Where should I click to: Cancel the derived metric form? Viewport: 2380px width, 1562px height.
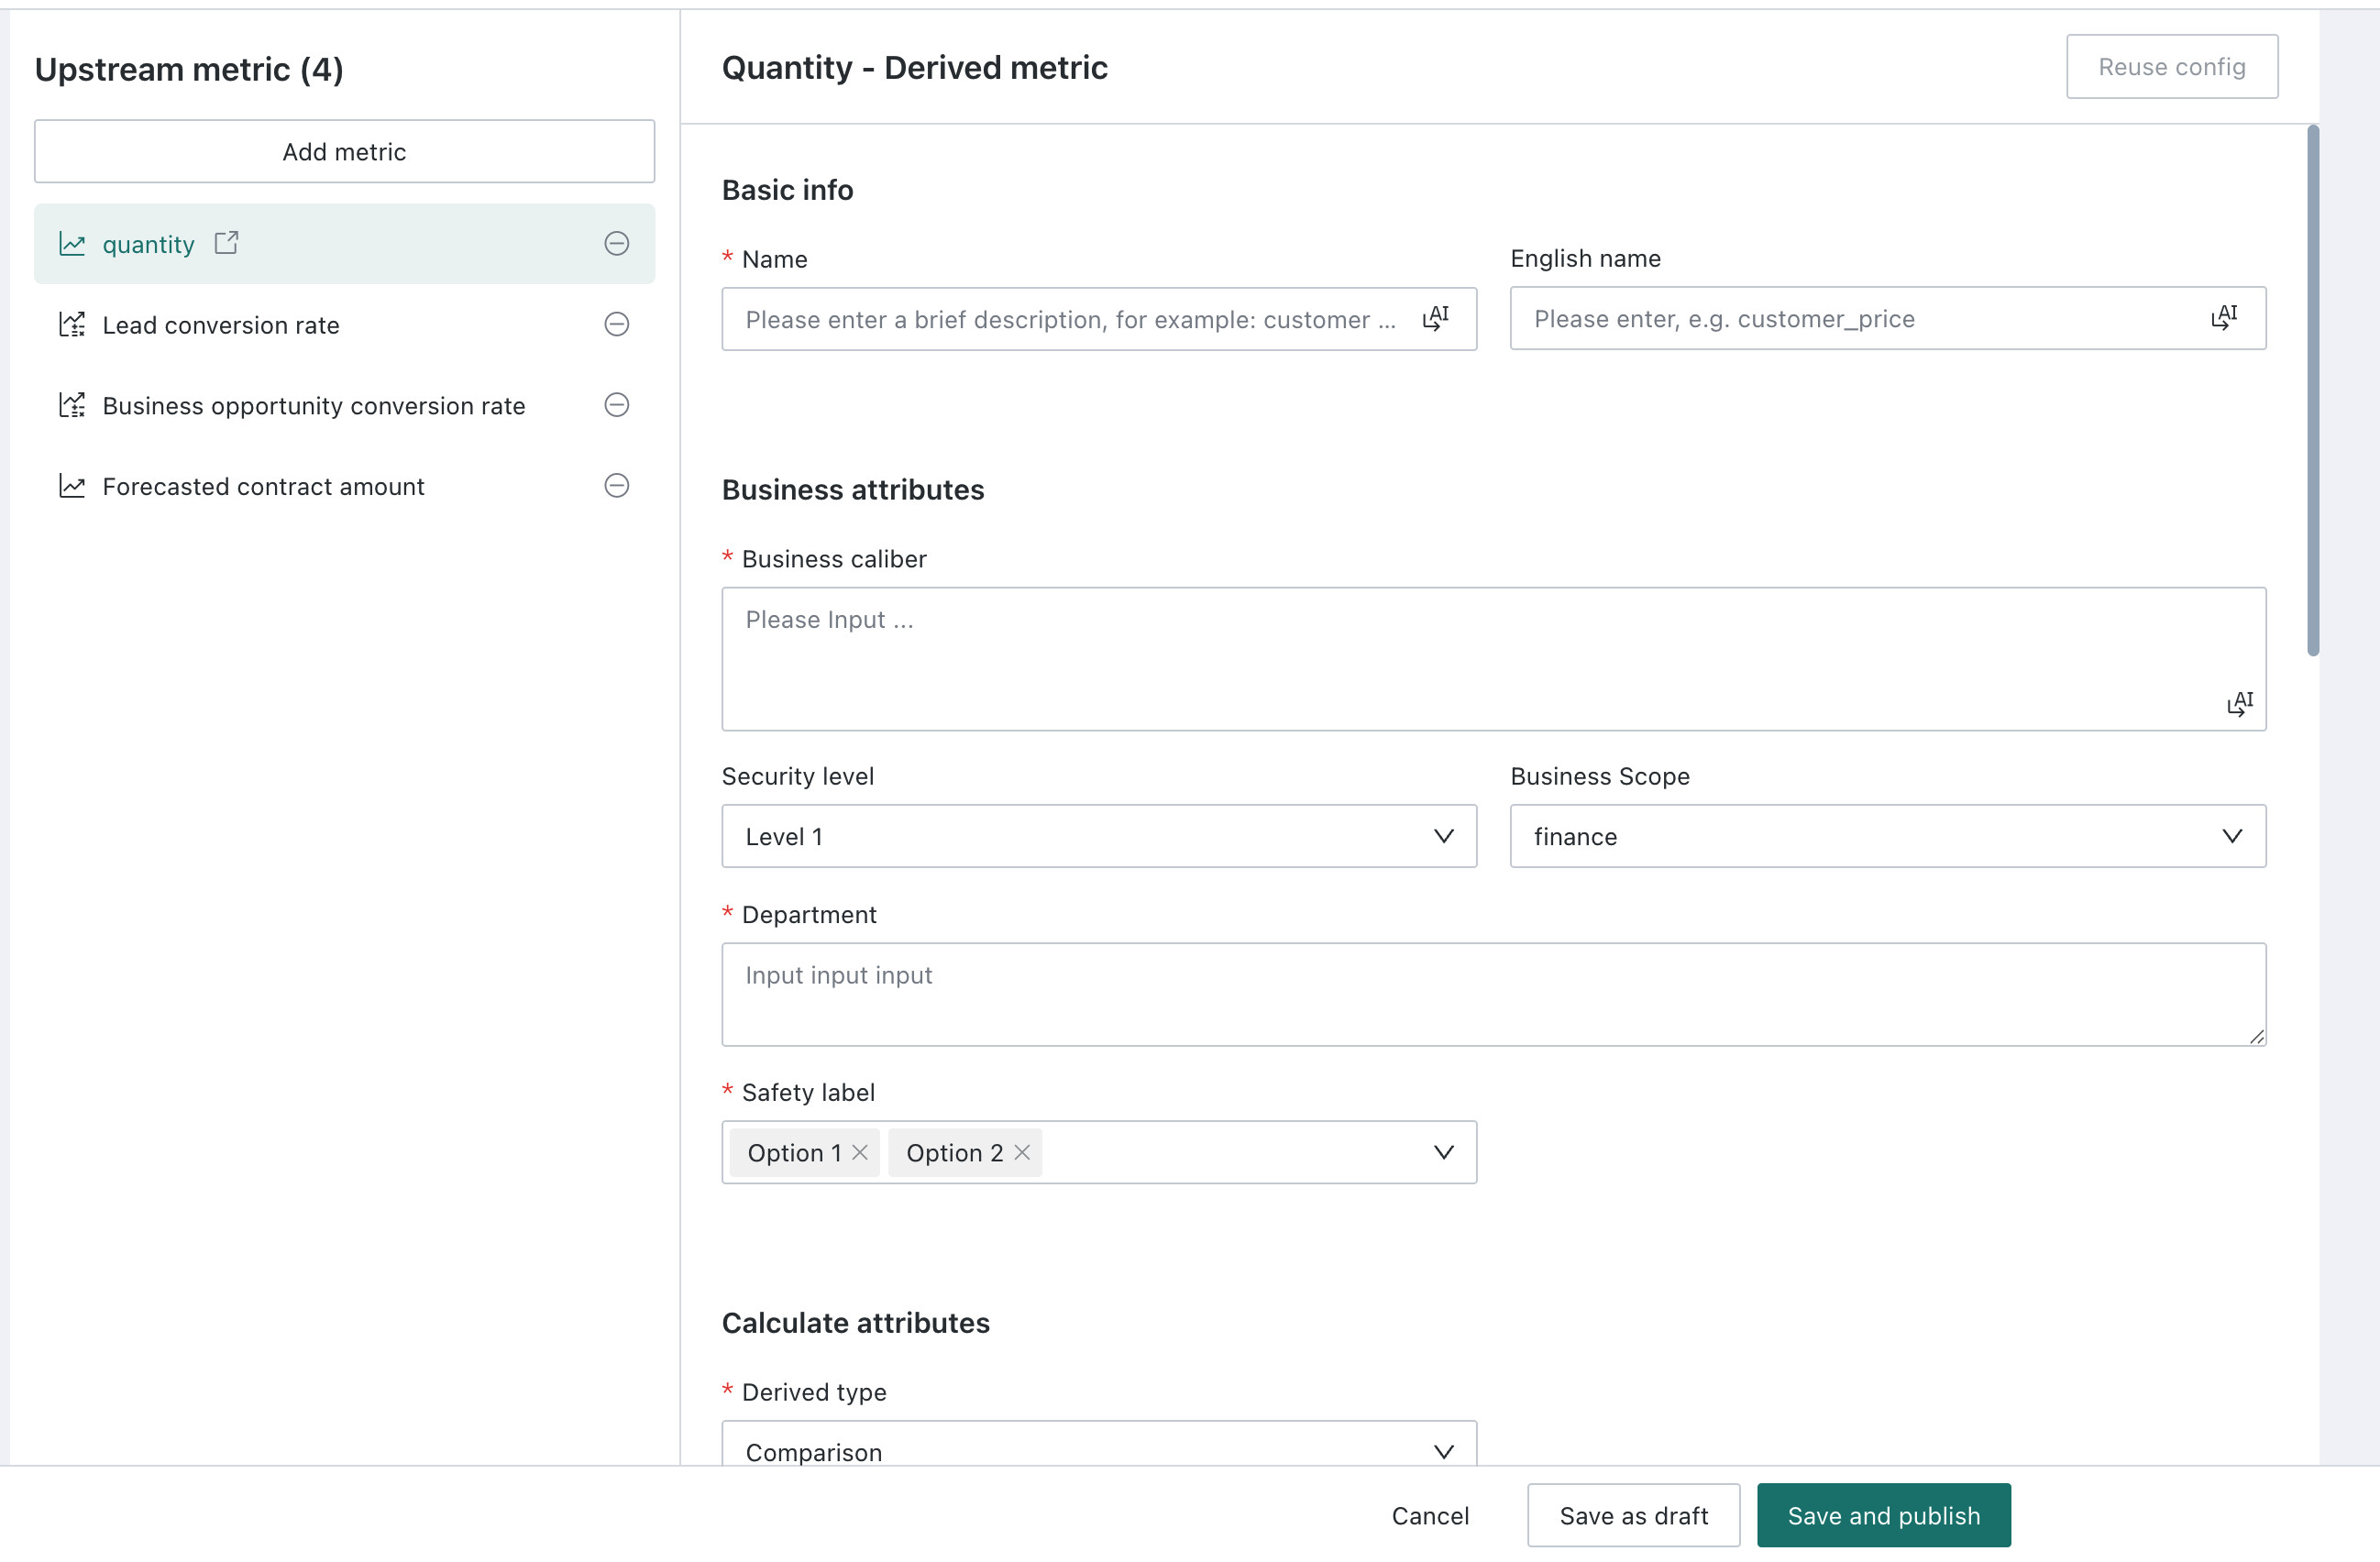[1430, 1515]
